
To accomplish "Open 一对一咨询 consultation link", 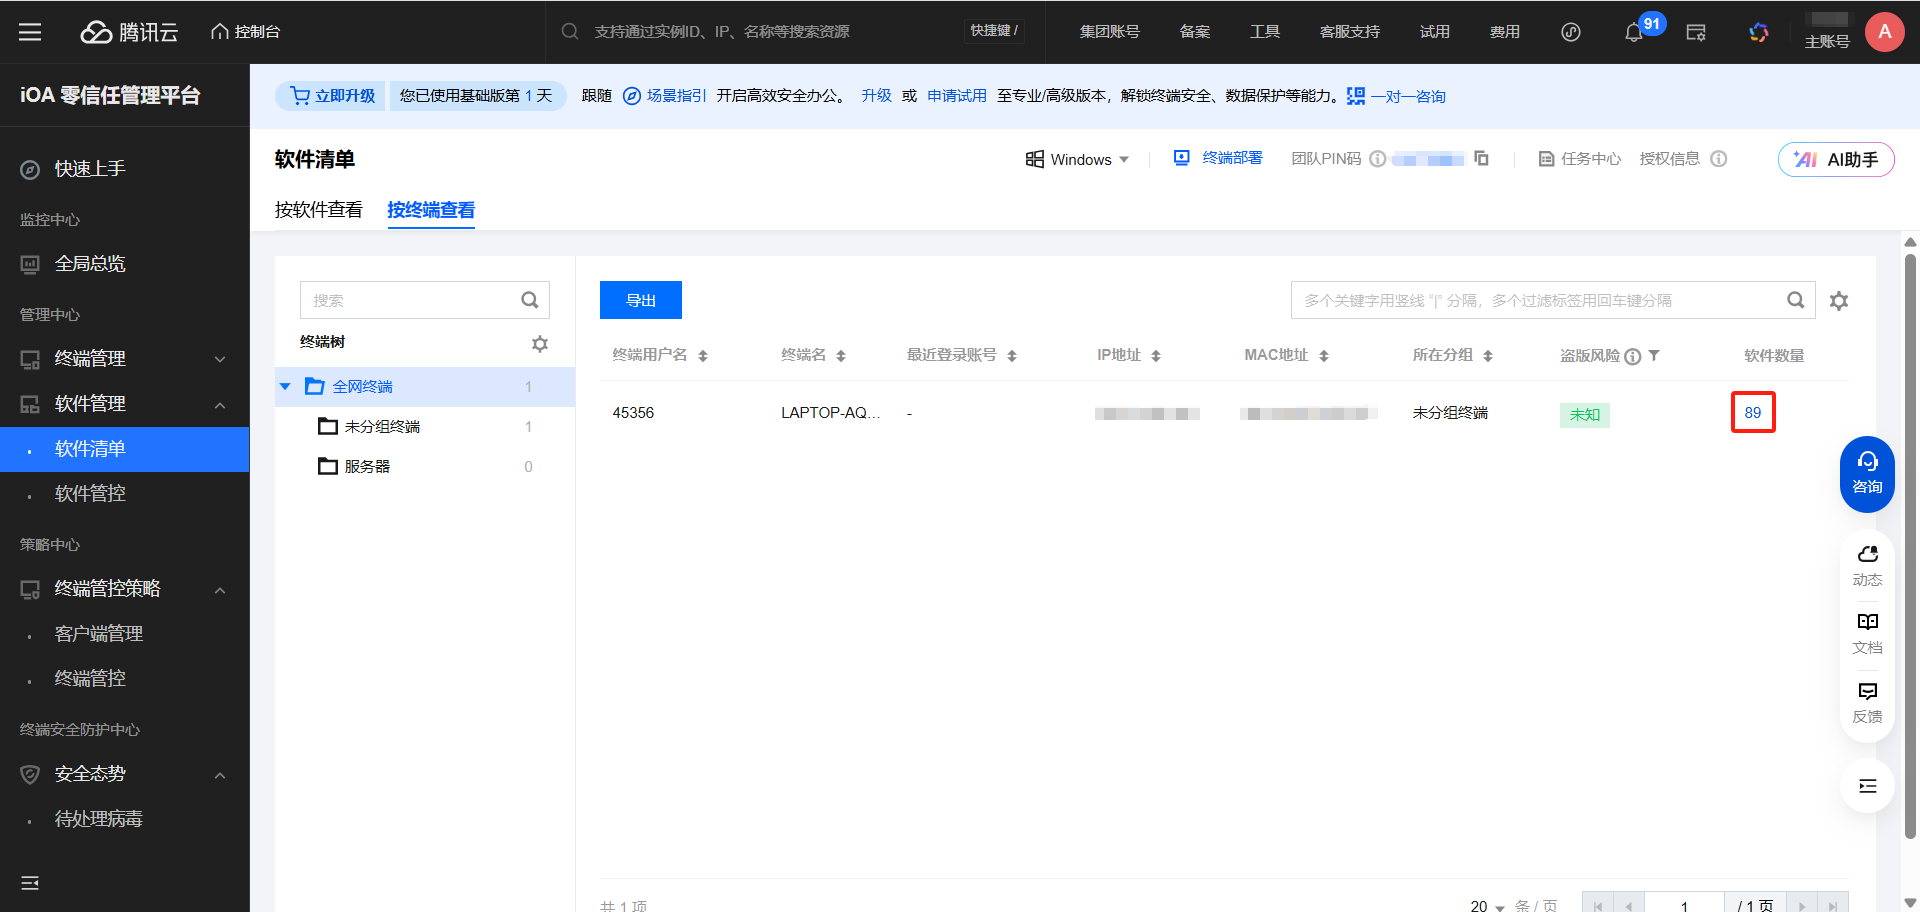I will [x=1396, y=96].
